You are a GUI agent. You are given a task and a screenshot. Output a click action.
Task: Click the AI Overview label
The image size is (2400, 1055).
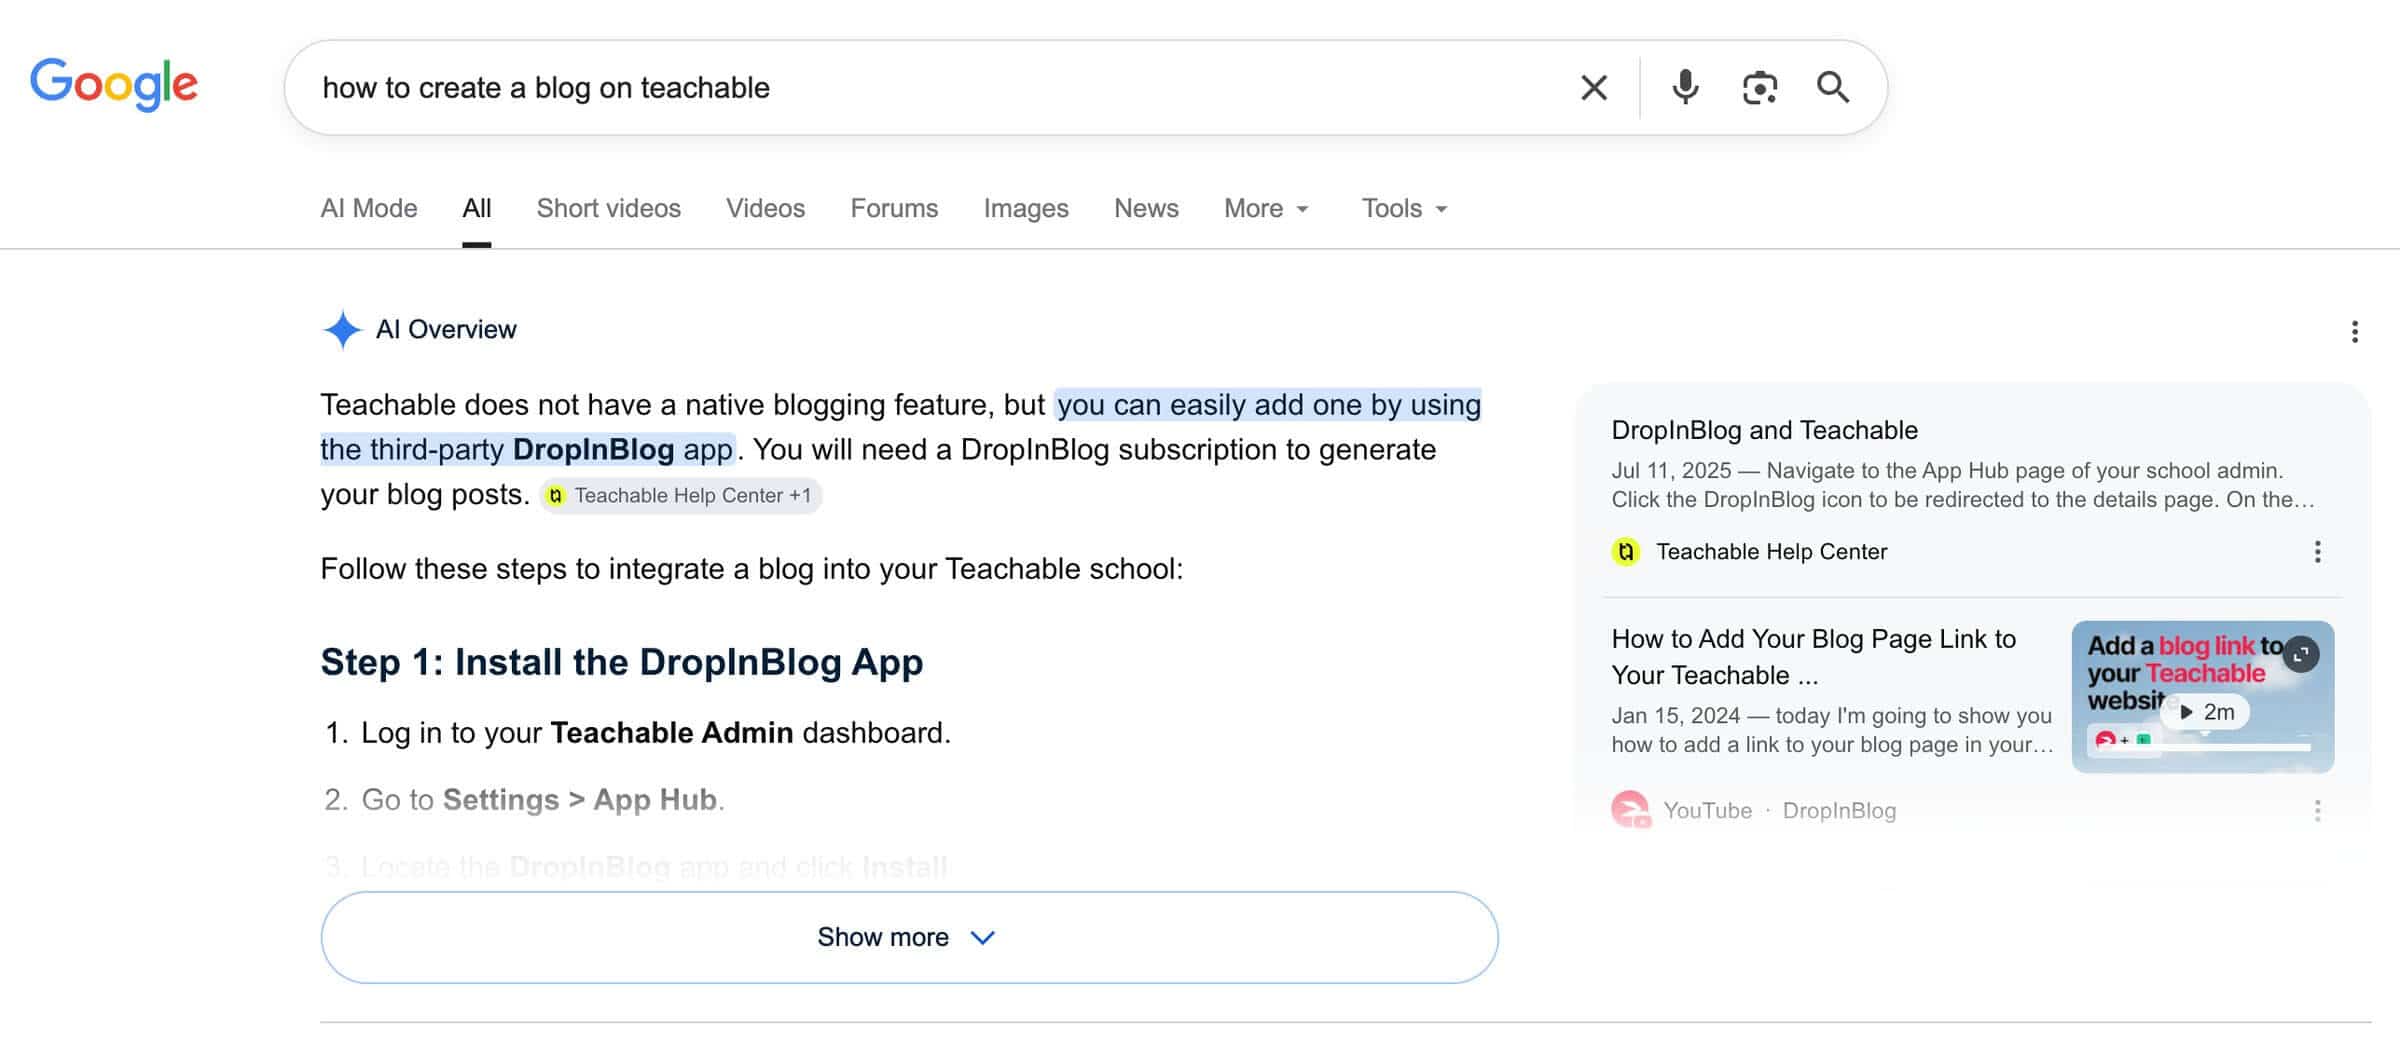[446, 330]
